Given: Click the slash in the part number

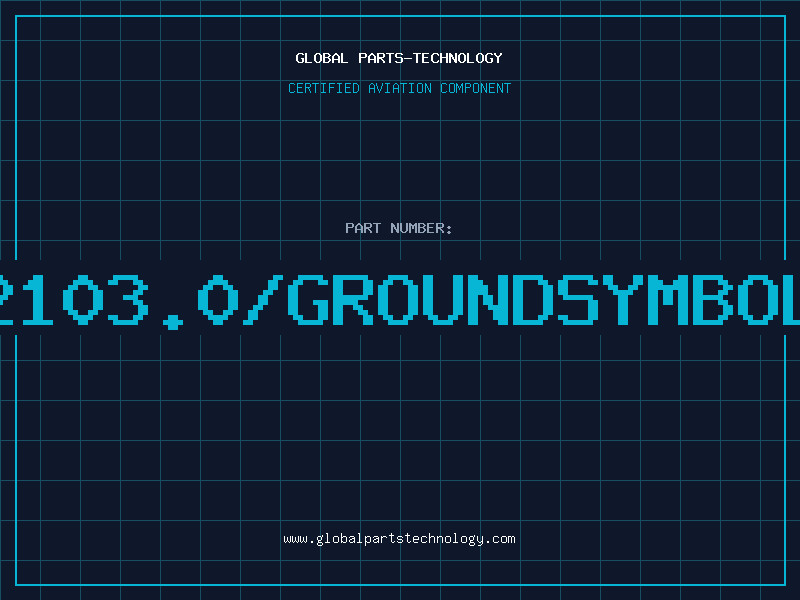Looking at the screenshot, I should pyautogui.click(x=266, y=298).
